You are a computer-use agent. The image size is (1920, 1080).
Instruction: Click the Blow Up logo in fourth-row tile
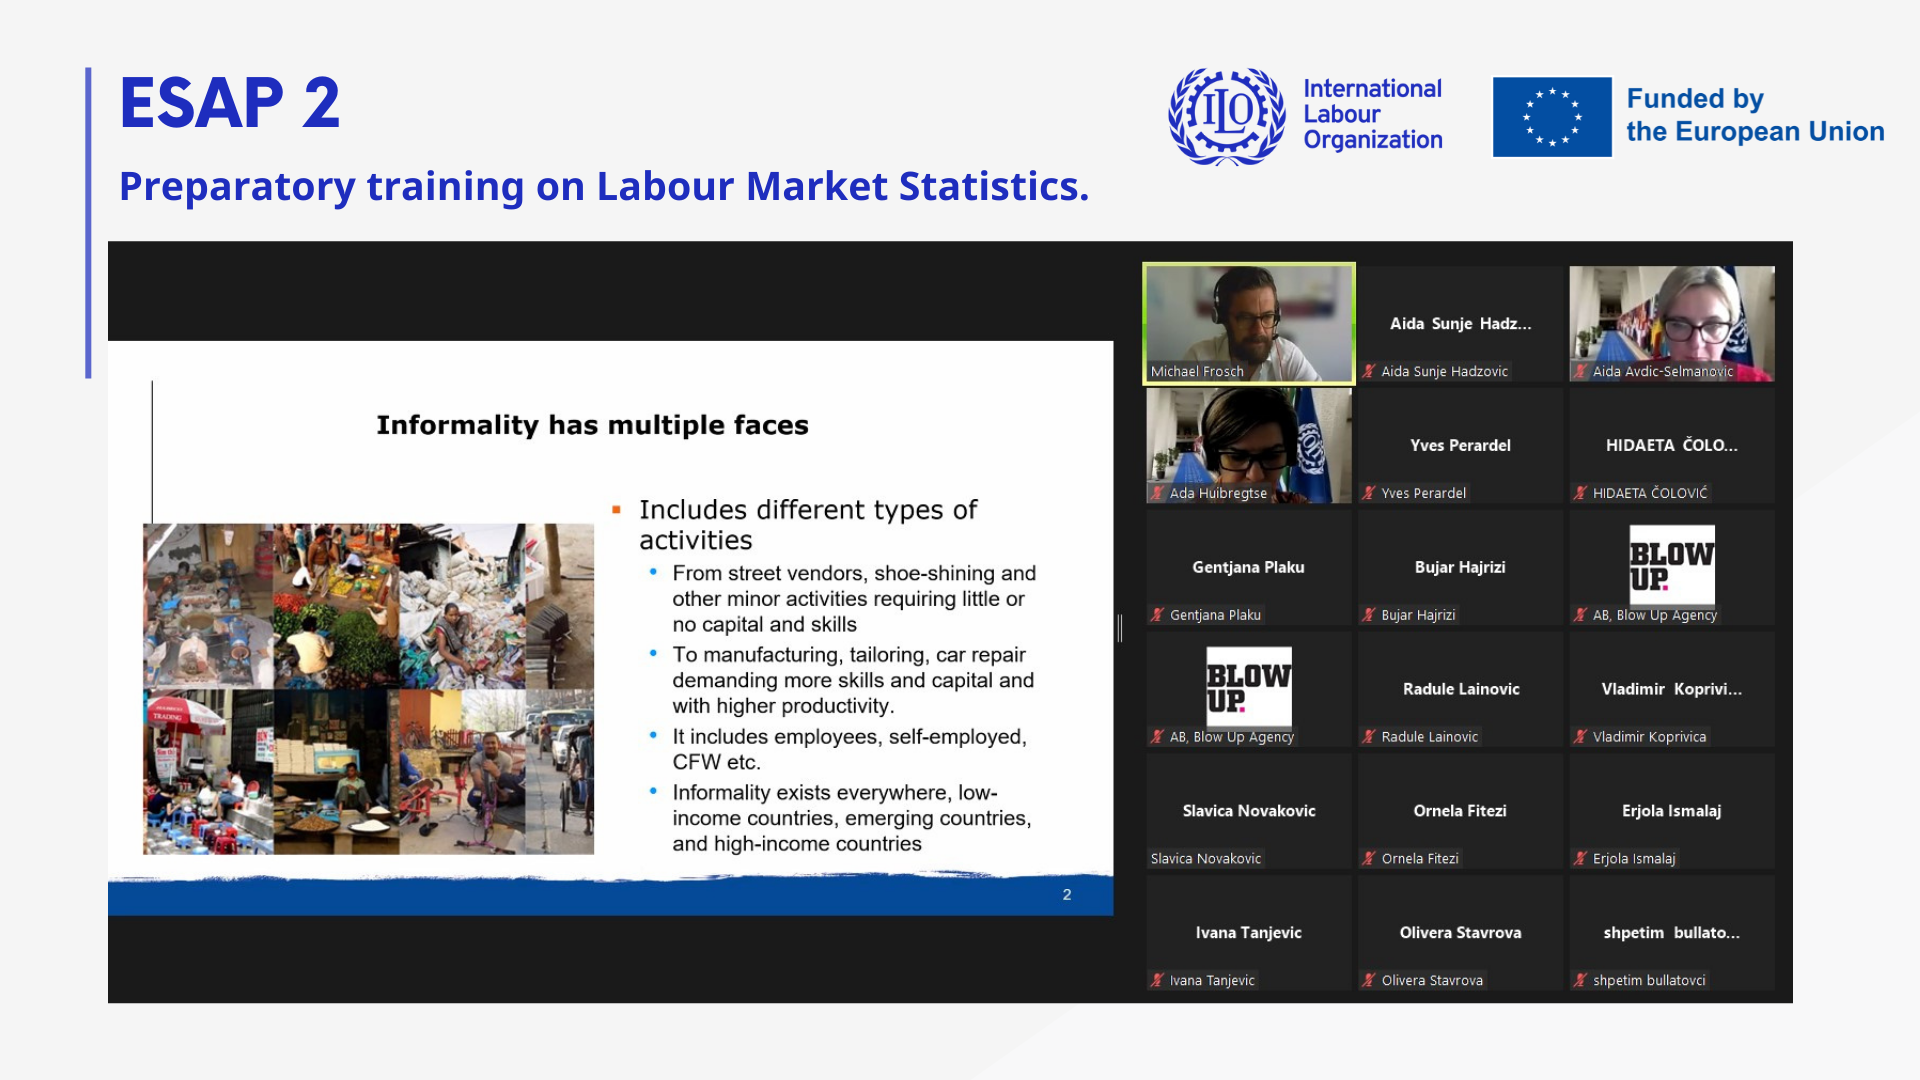pos(1249,687)
